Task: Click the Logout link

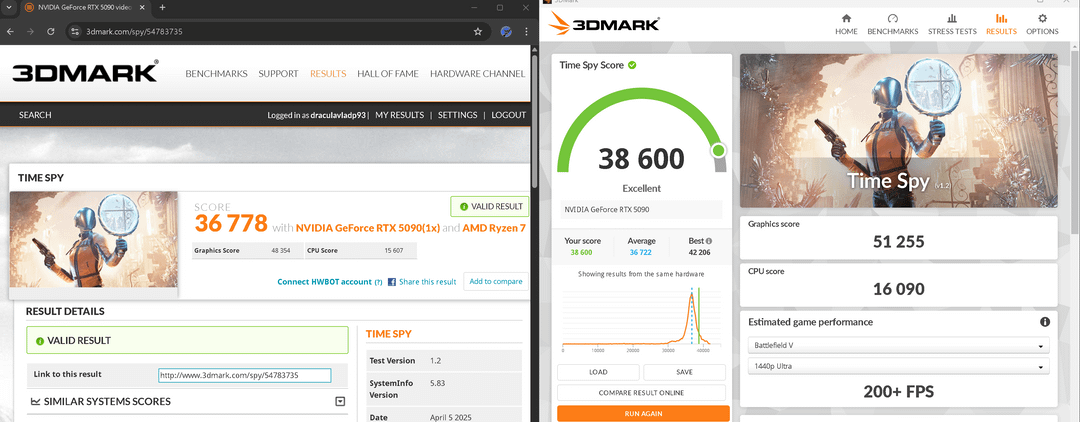Action: [x=509, y=115]
